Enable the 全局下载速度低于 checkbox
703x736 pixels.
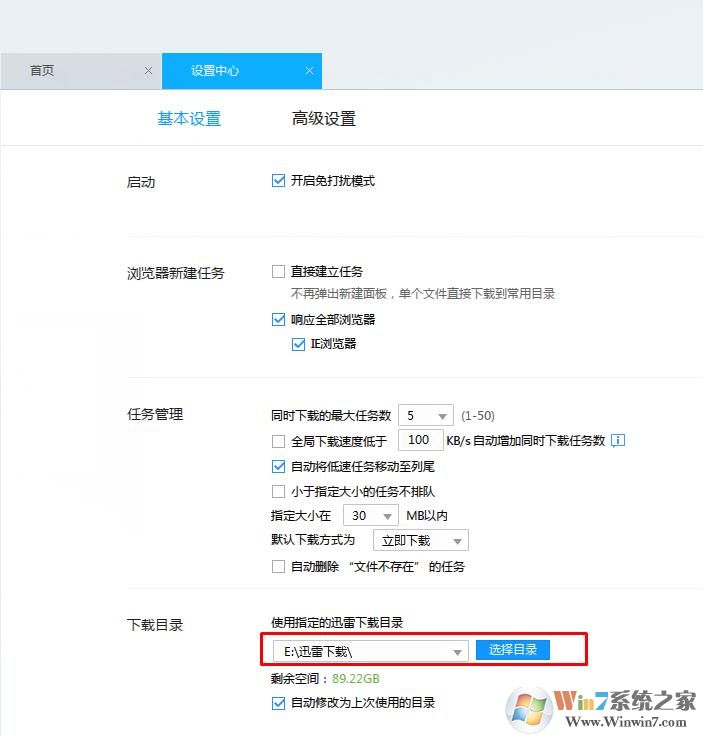point(278,442)
